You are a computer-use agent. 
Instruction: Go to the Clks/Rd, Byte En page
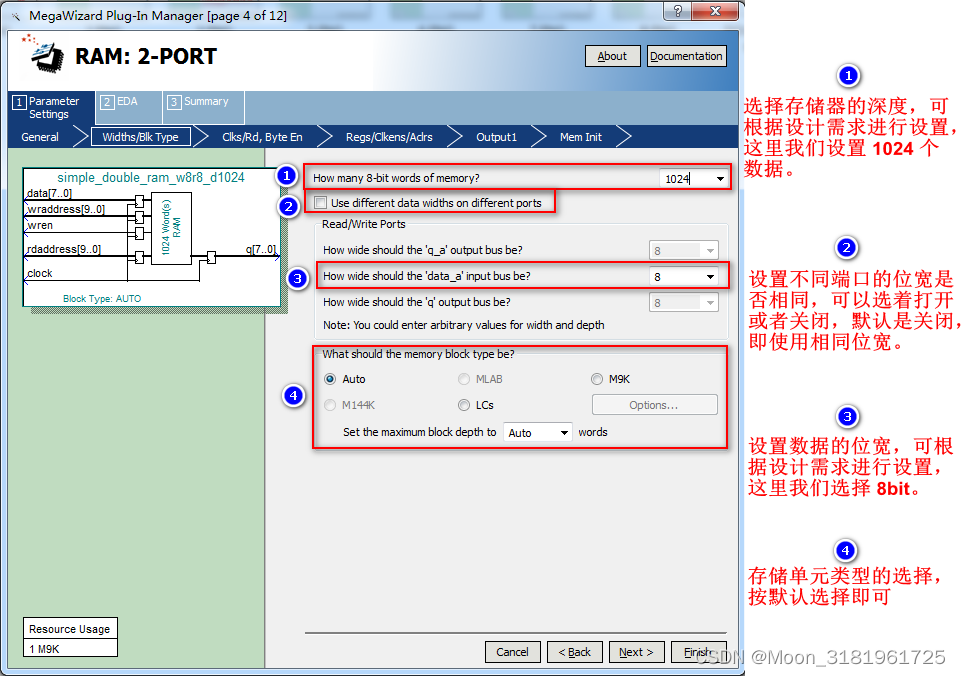[262, 137]
